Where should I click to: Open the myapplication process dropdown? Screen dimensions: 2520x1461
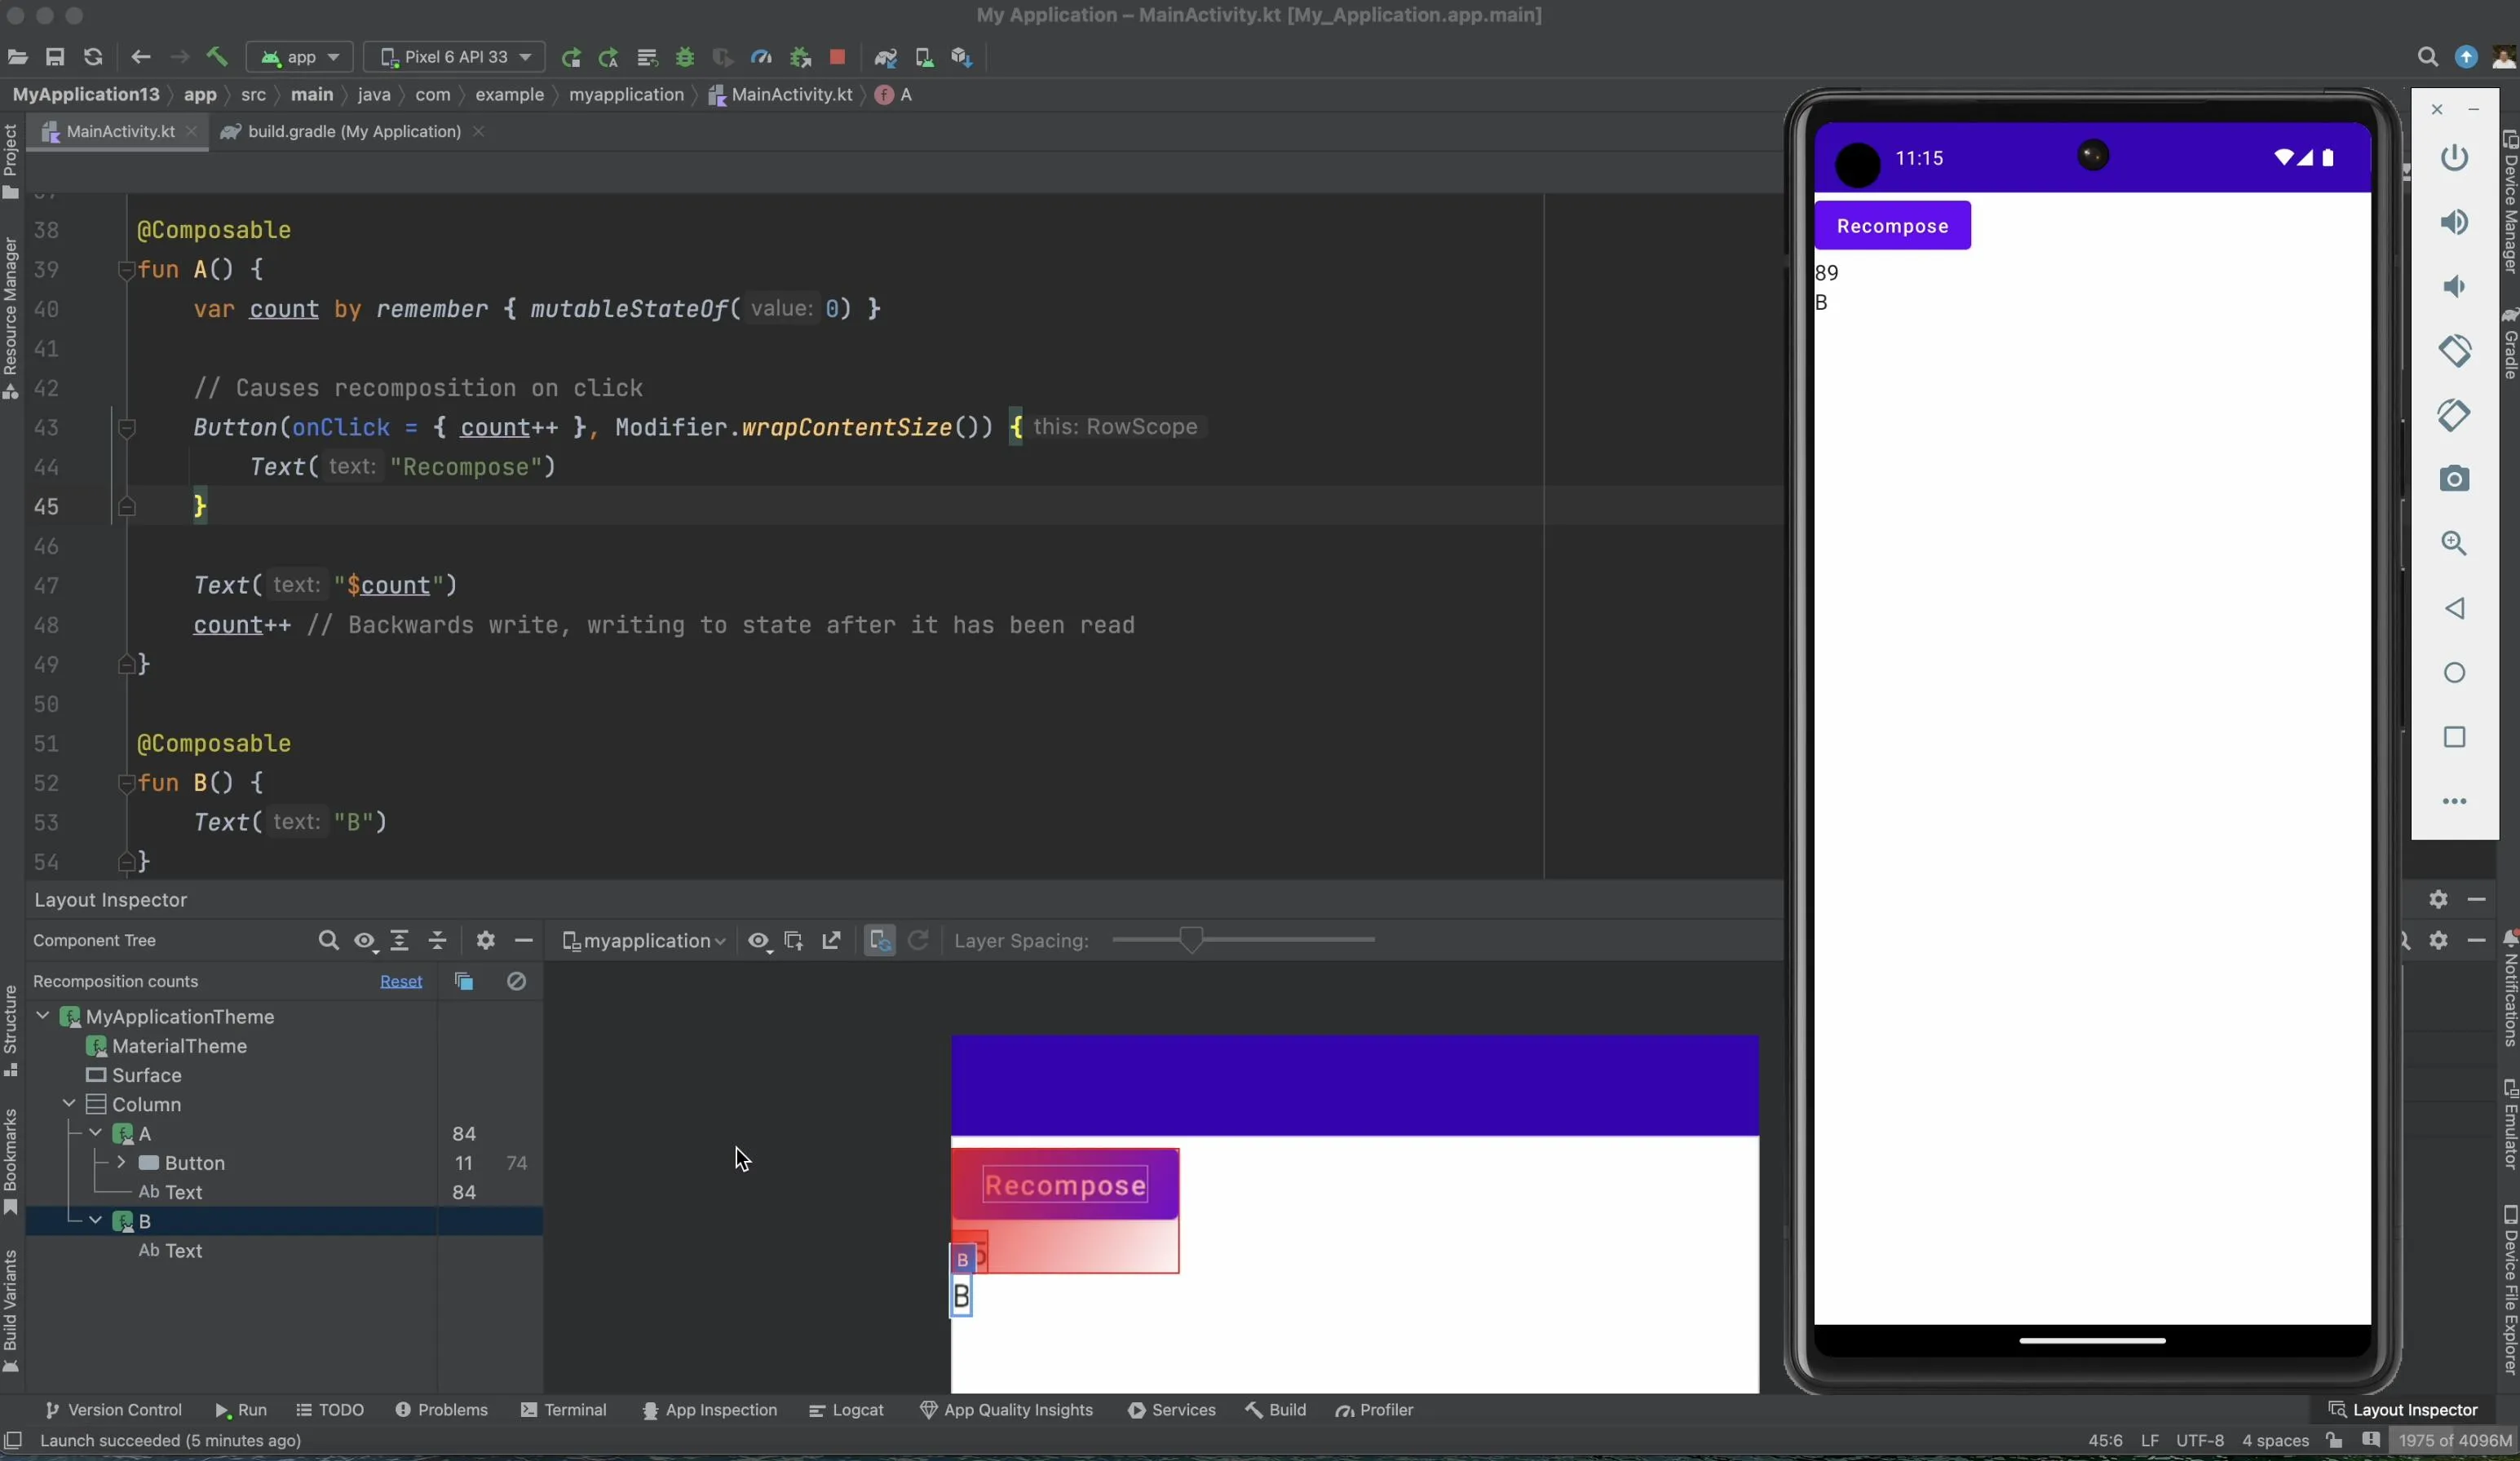643,941
